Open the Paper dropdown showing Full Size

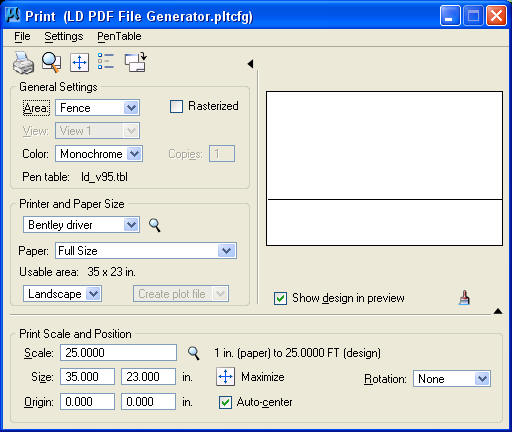(x=146, y=251)
